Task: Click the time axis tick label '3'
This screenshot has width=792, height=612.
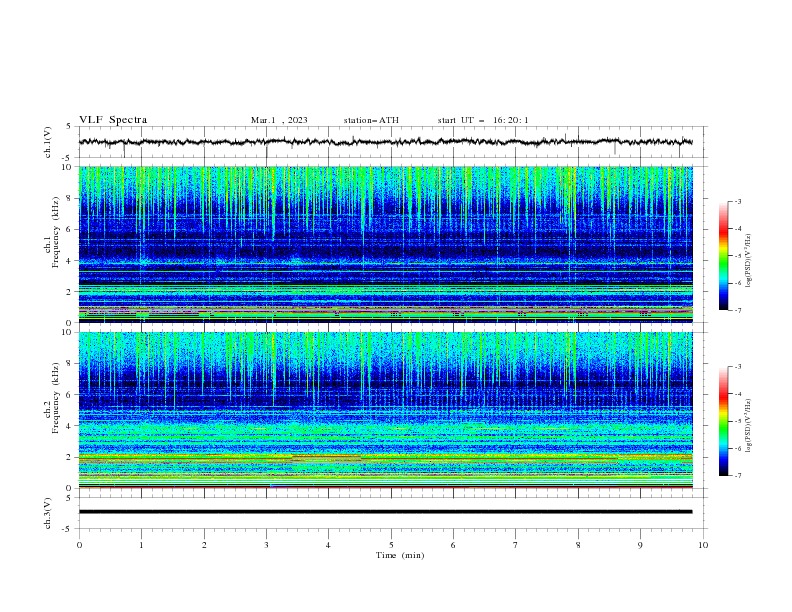Action: [266, 545]
